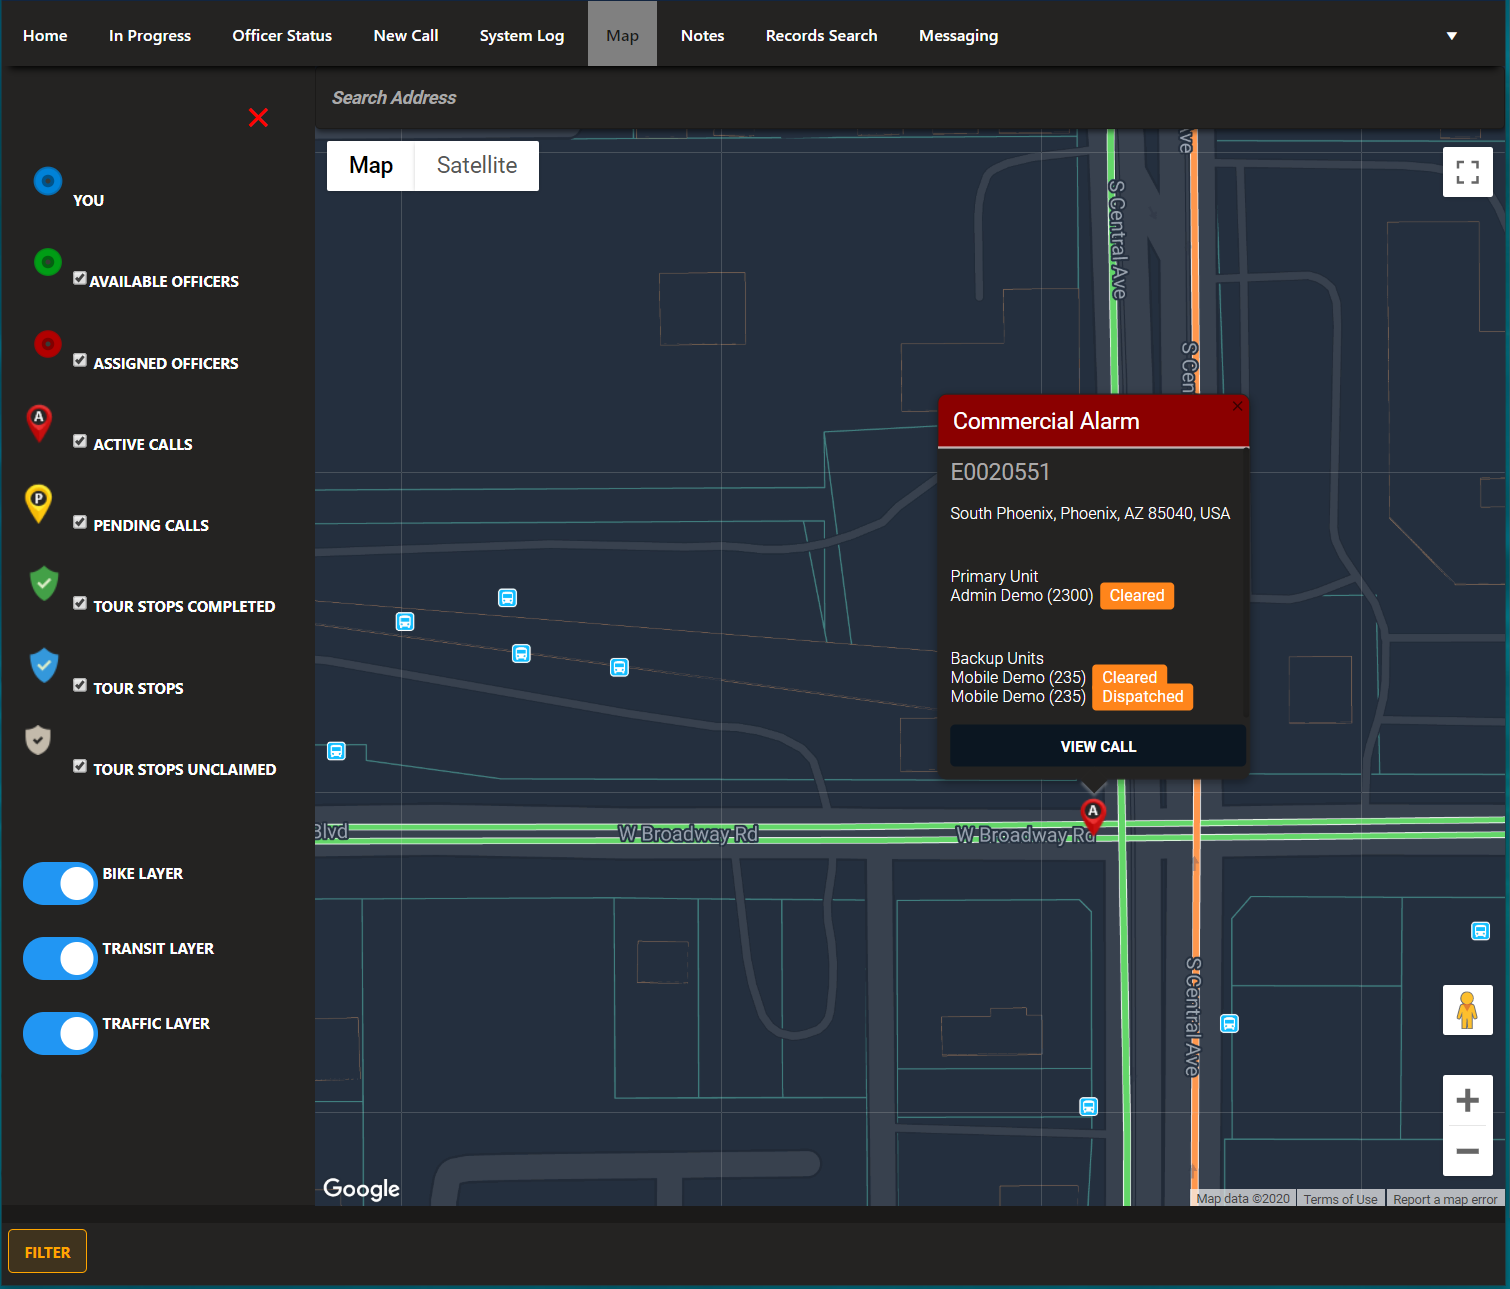Open the navigation bar dropdown arrow
1510x1289 pixels.
[1451, 35]
